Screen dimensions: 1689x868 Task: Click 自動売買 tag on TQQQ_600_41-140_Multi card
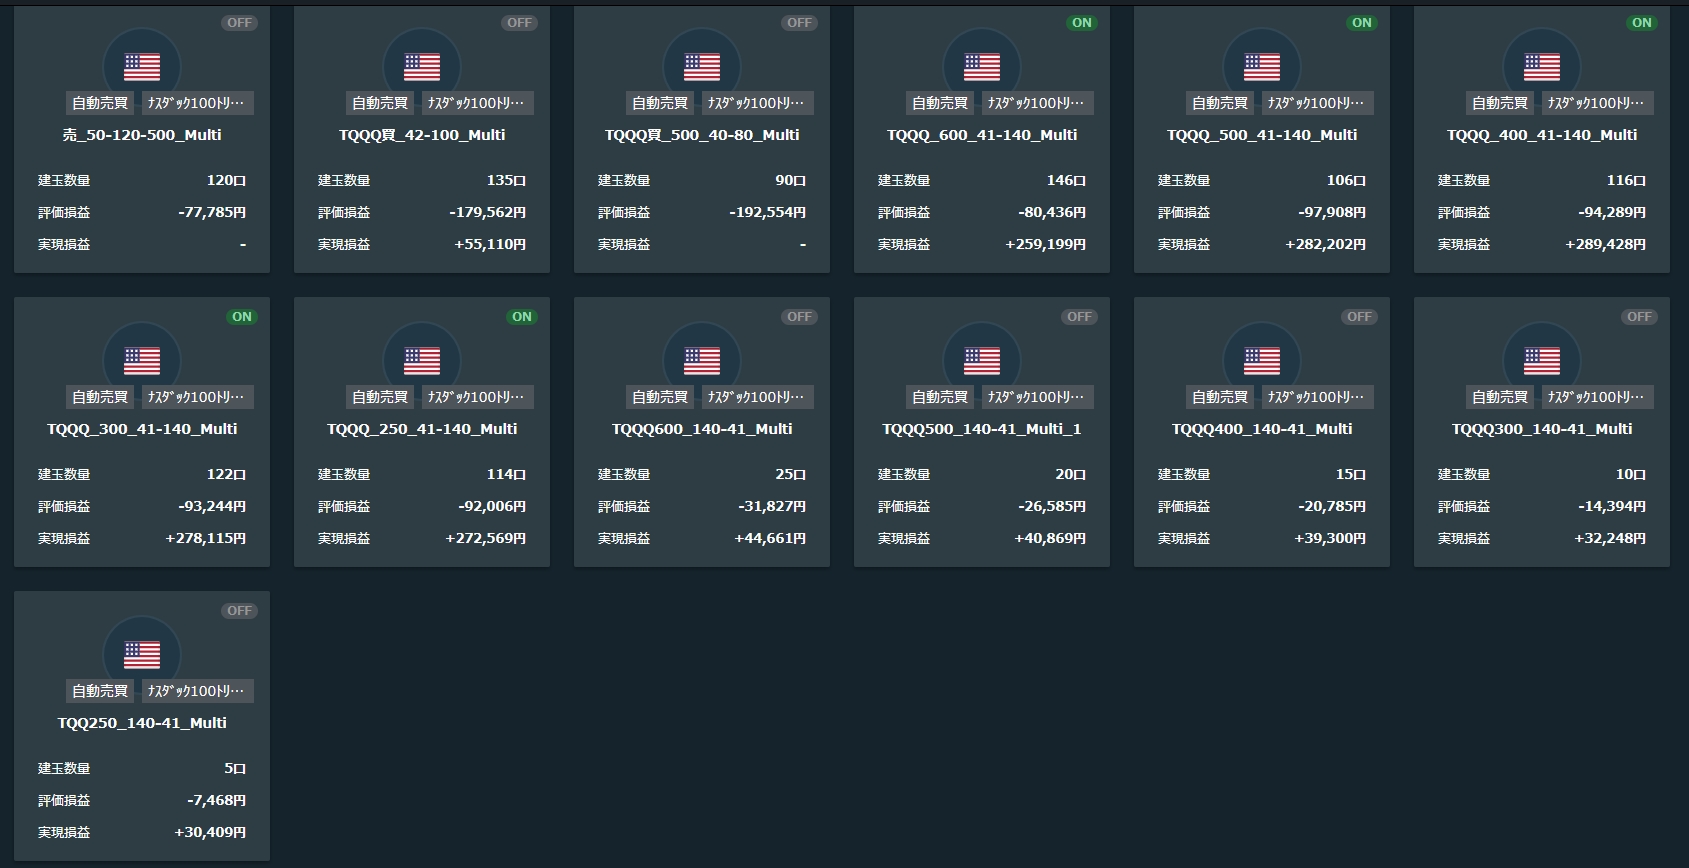pos(940,103)
